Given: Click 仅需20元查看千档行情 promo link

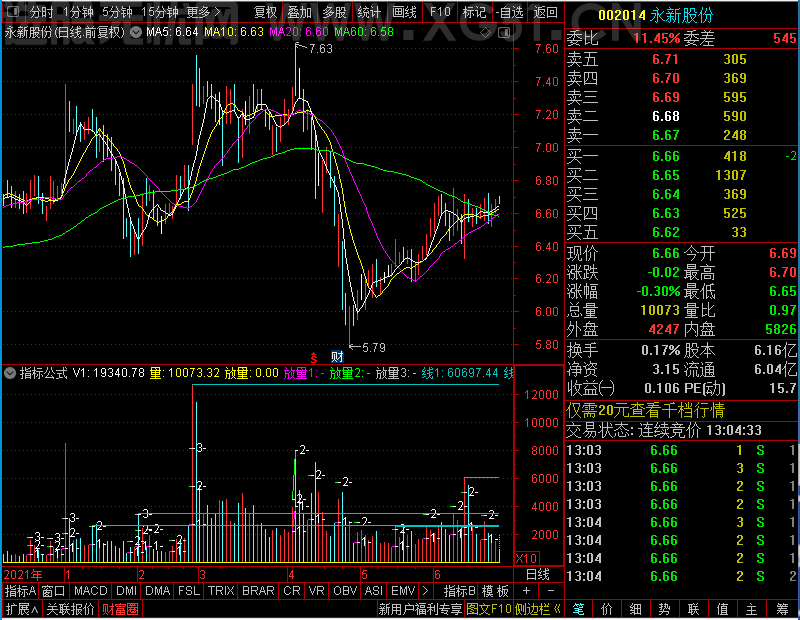Looking at the screenshot, I should [645, 410].
